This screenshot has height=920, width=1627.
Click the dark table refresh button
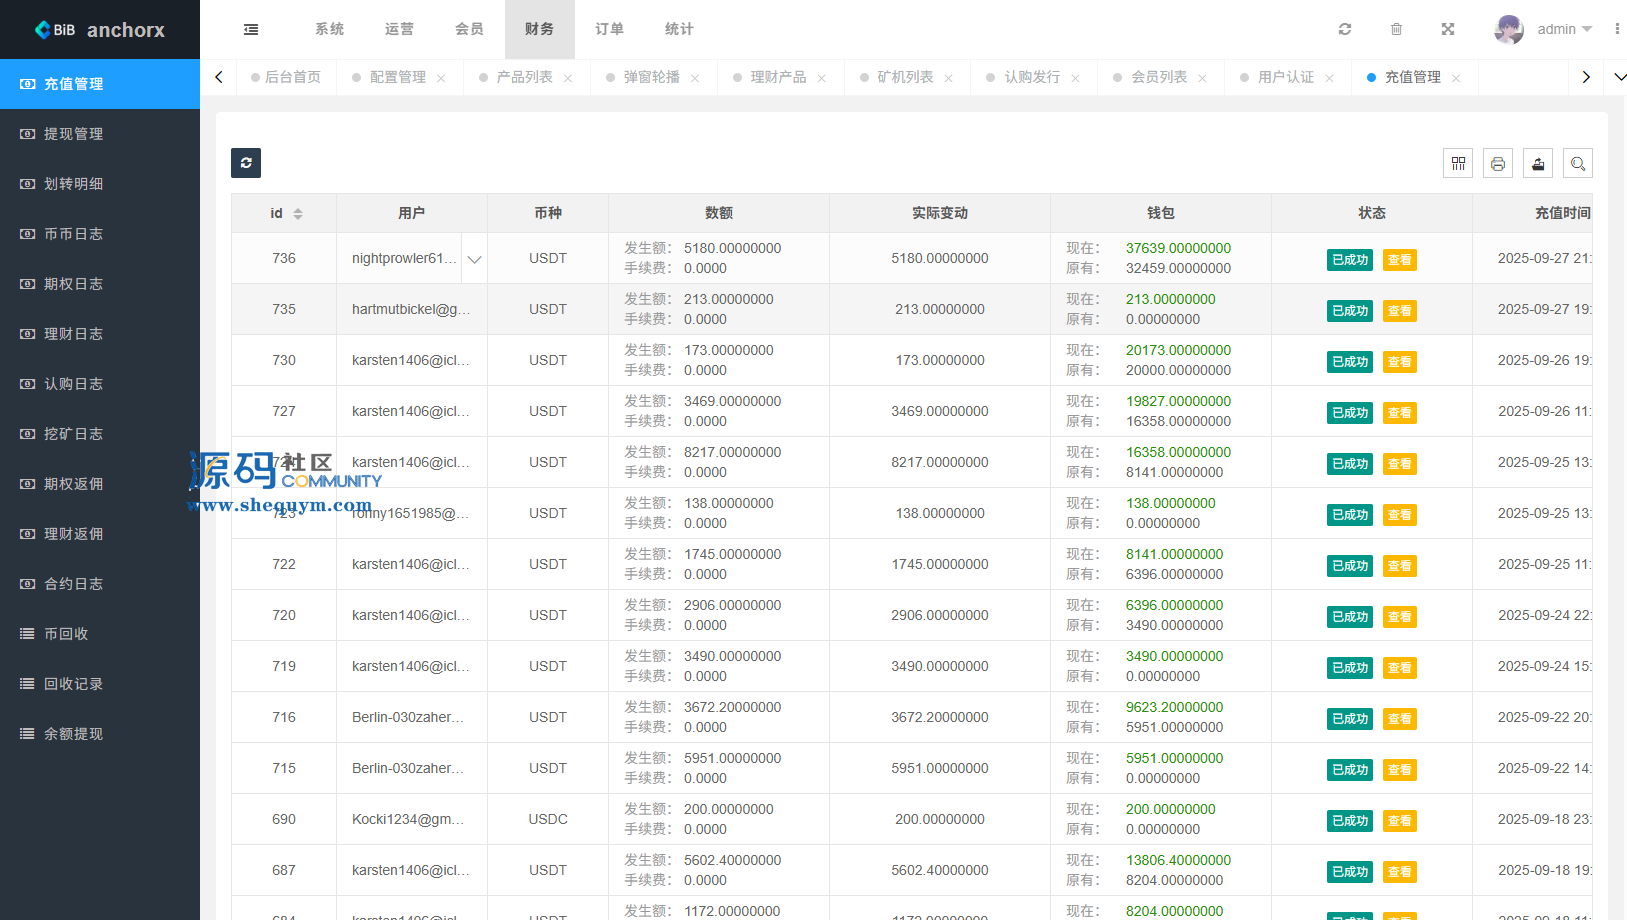tap(246, 163)
